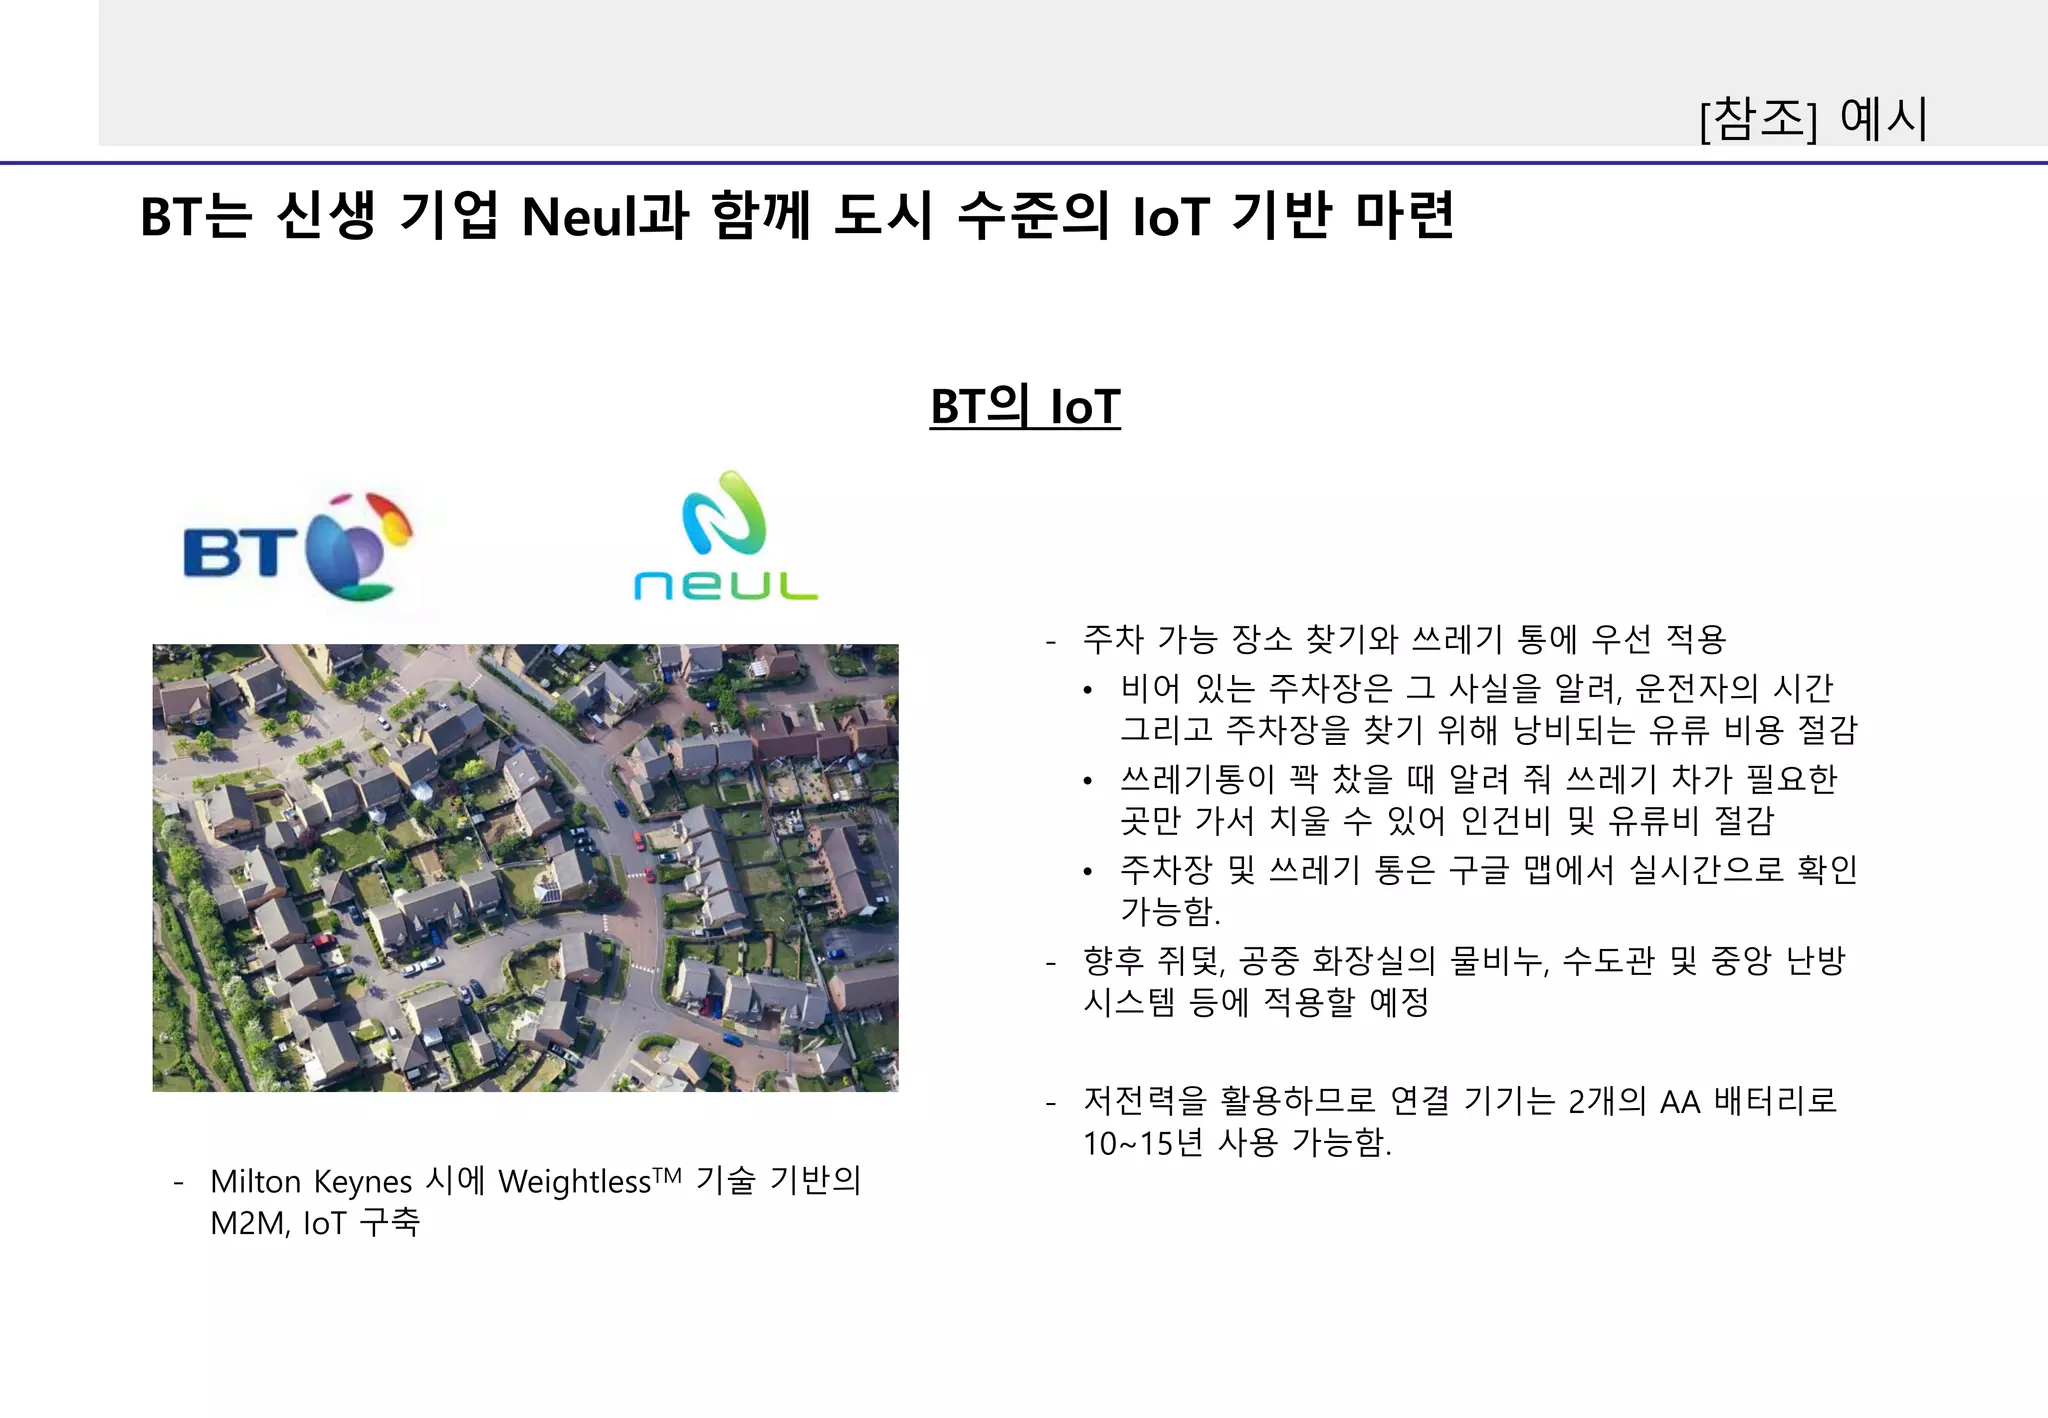Viewport: 2048px width, 1418px height.
Task: Click the line starting '향후 쥐덫, 공중 화장실의'
Action: [x=1465, y=961]
